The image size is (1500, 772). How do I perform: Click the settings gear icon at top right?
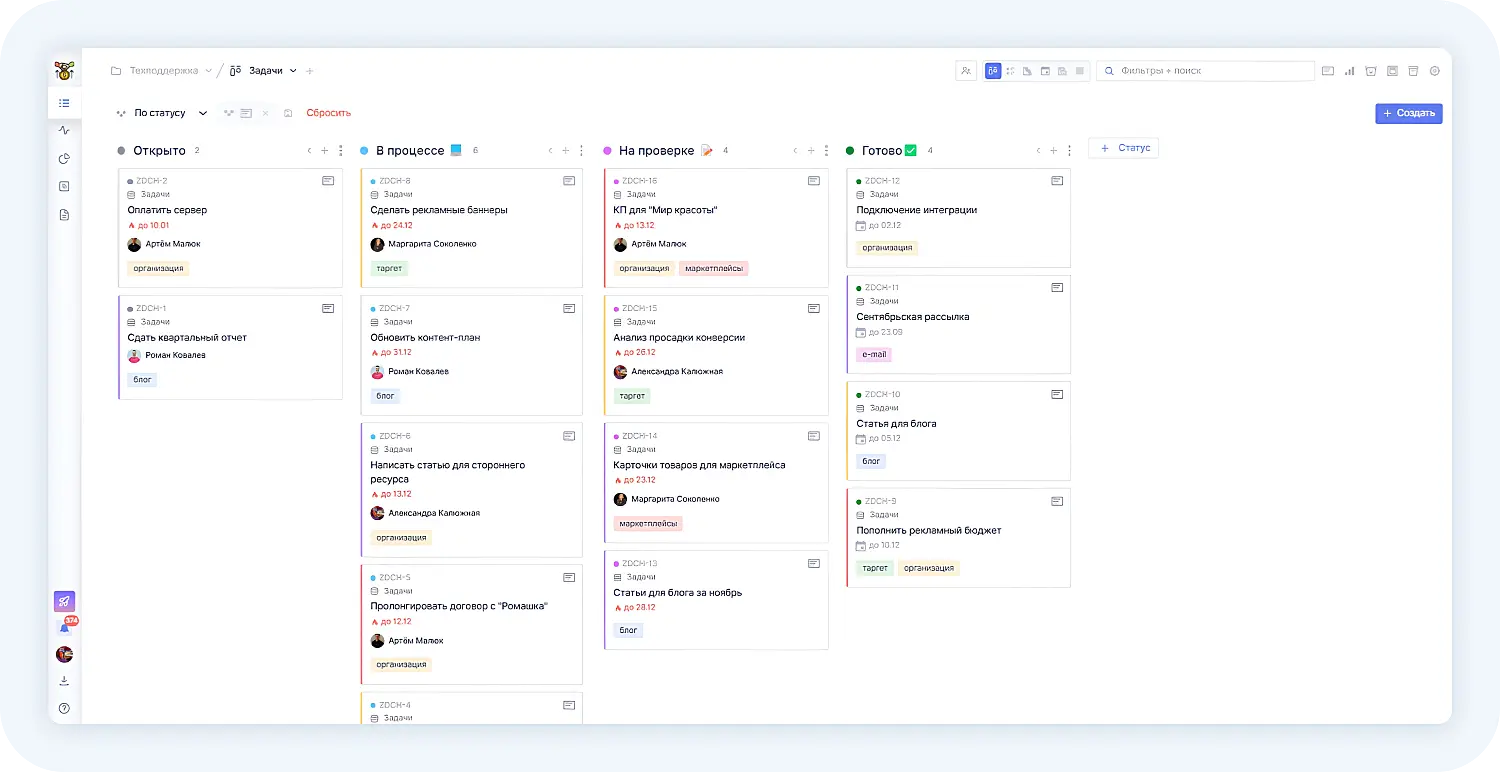[x=1435, y=71]
